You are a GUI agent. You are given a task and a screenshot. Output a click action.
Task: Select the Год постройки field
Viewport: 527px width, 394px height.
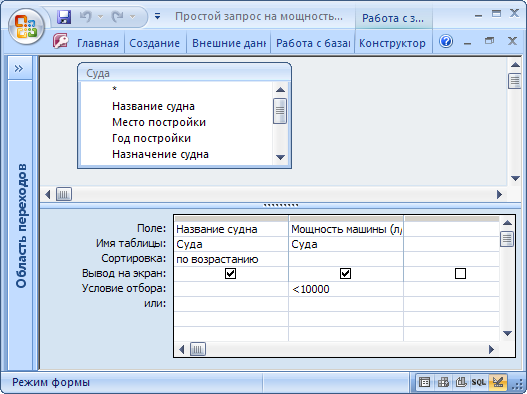pyautogui.click(x=151, y=138)
